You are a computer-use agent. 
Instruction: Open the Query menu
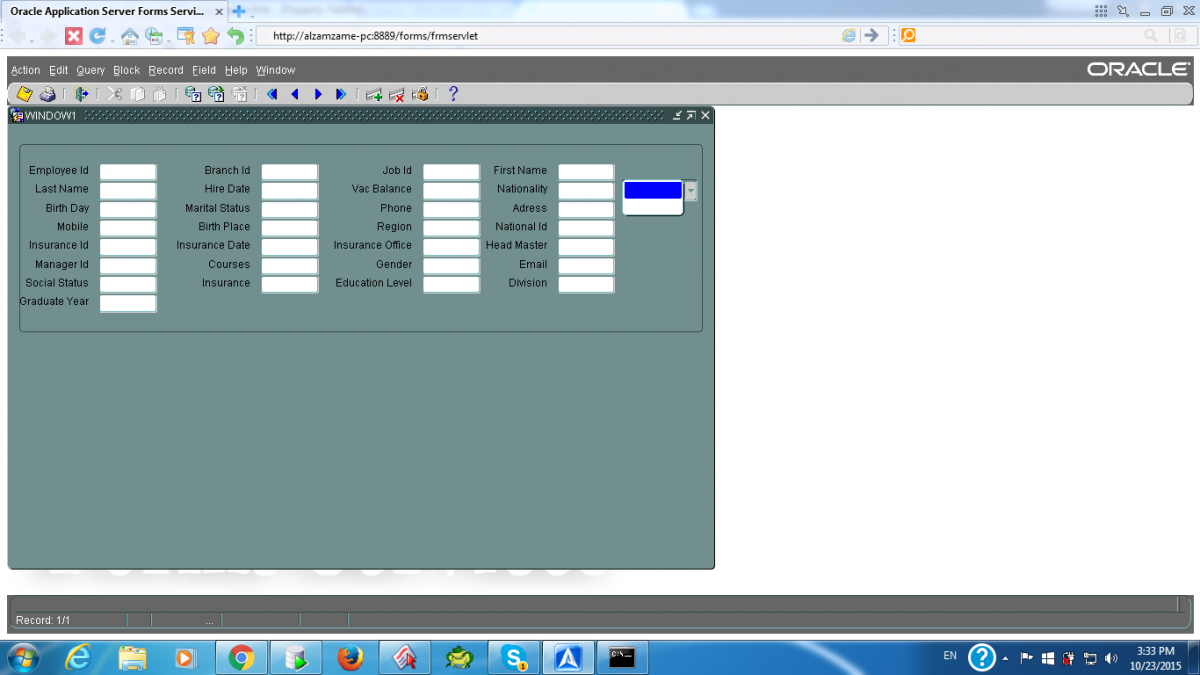point(90,70)
